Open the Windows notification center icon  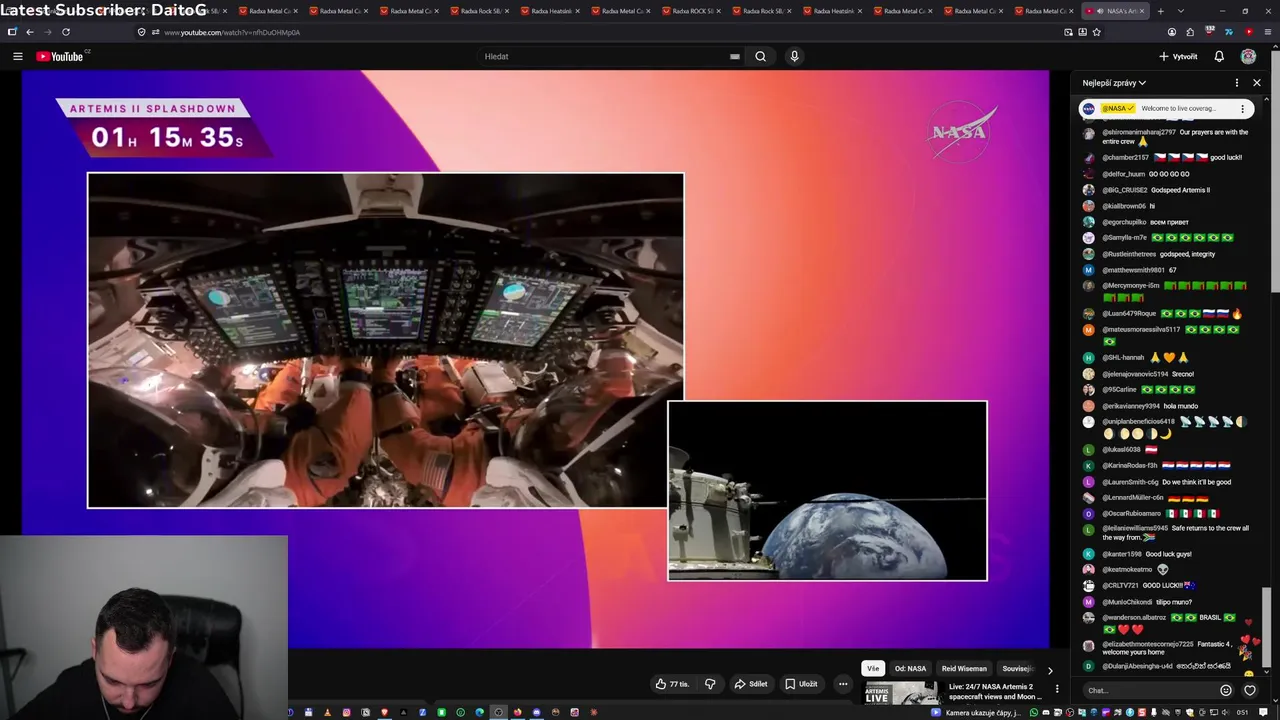[1265, 712]
